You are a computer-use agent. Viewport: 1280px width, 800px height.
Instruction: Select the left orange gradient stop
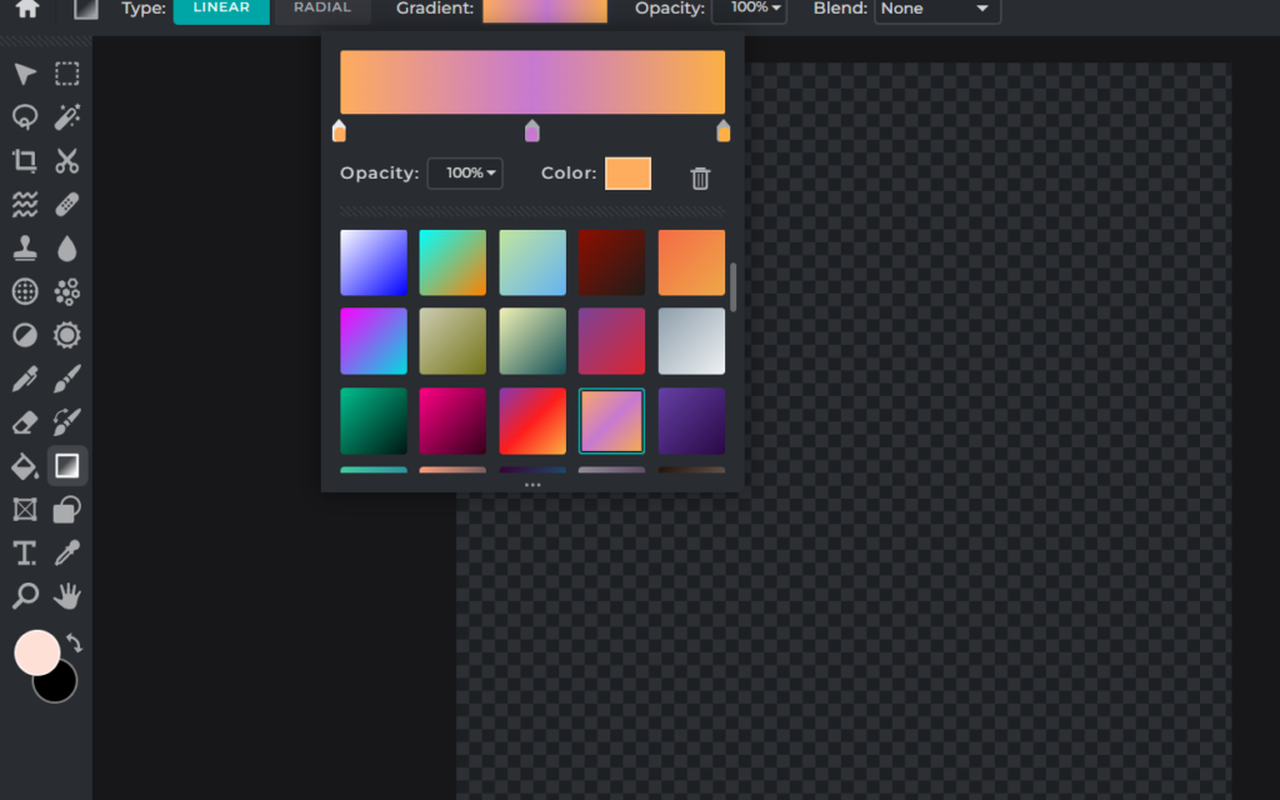coord(339,131)
